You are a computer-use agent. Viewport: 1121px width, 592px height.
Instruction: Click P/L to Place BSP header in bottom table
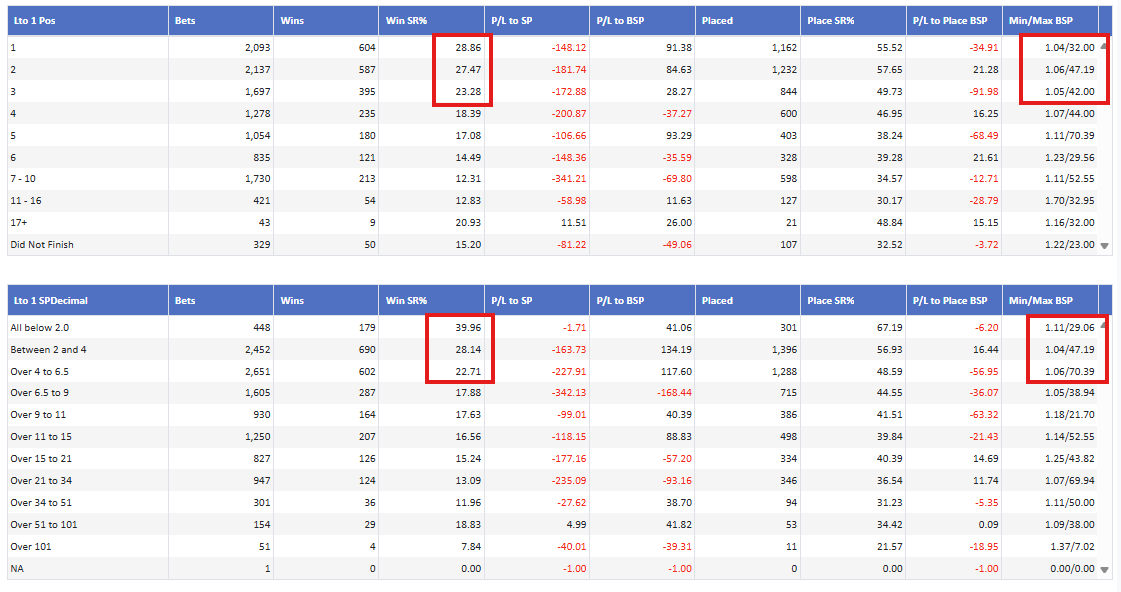click(x=950, y=300)
